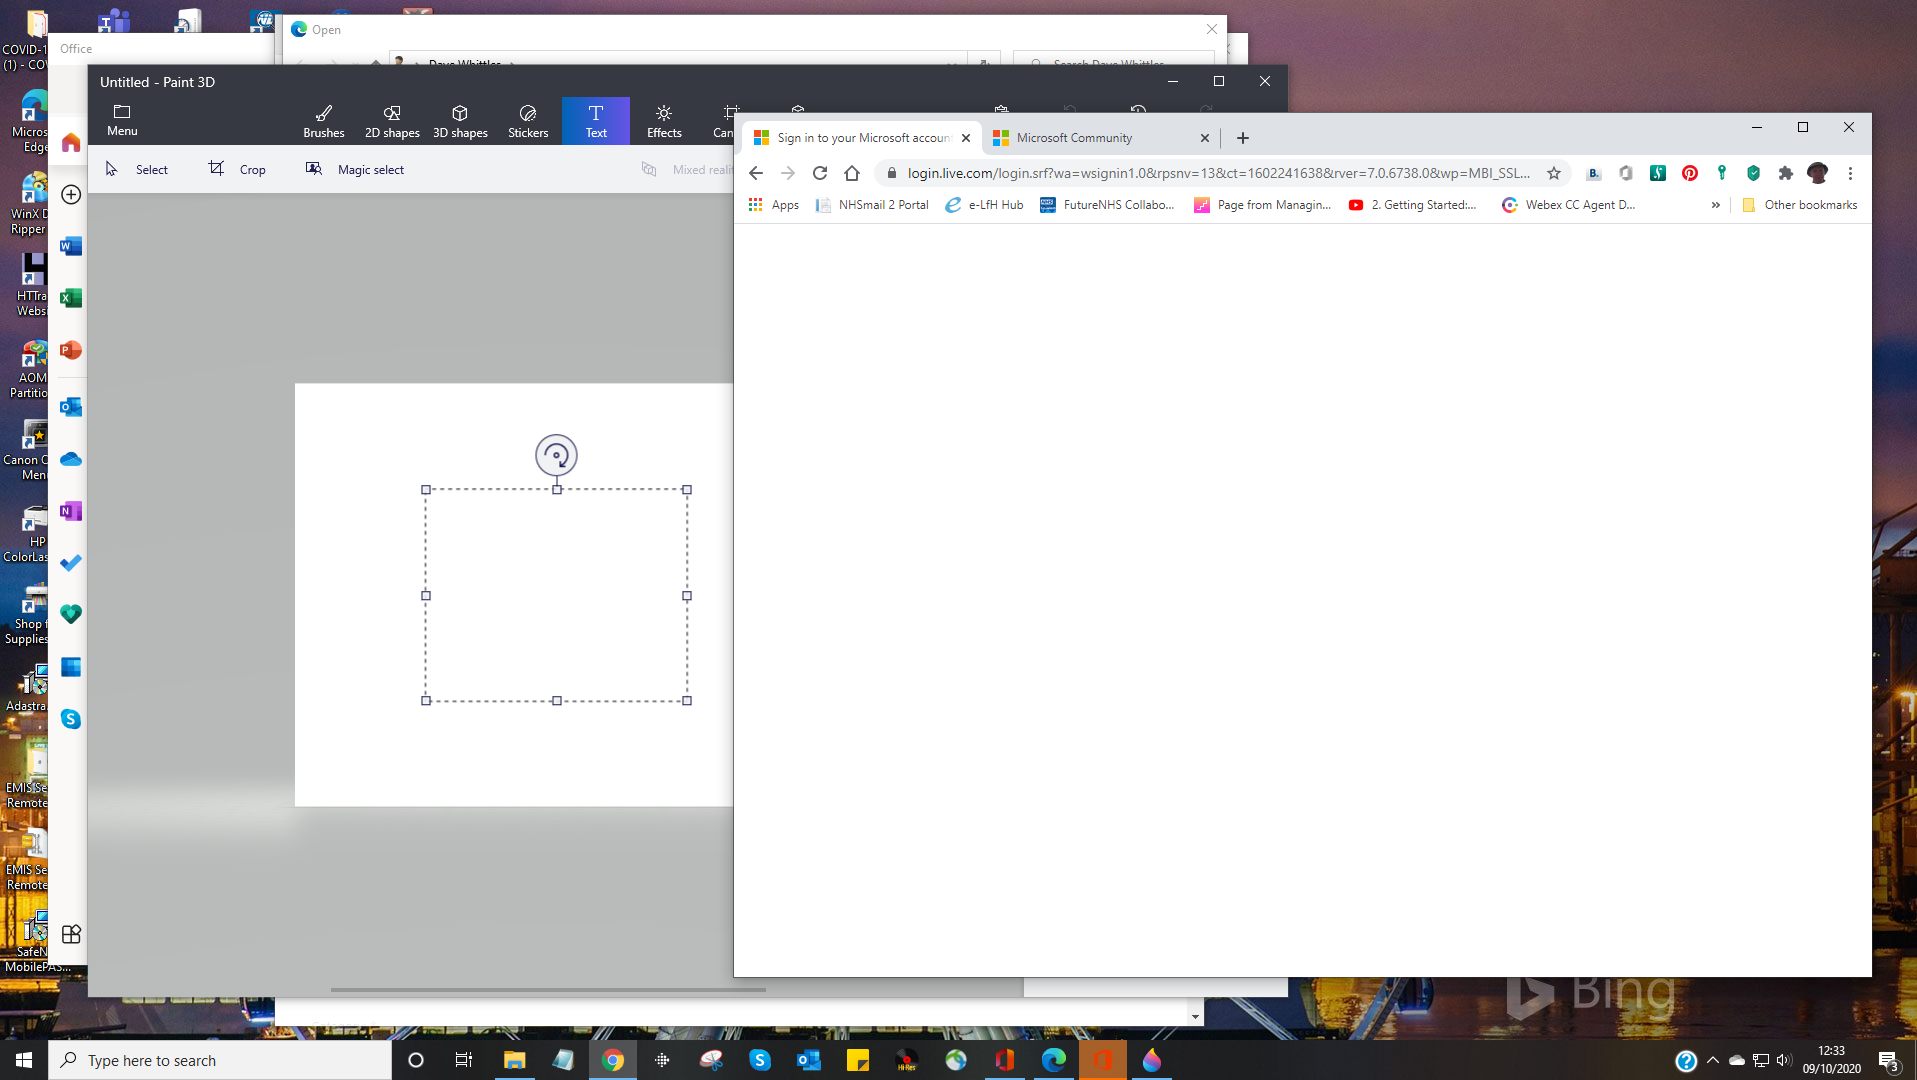Open Chrome's three-dot menu
This screenshot has width=1917, height=1080.
click(x=1850, y=173)
